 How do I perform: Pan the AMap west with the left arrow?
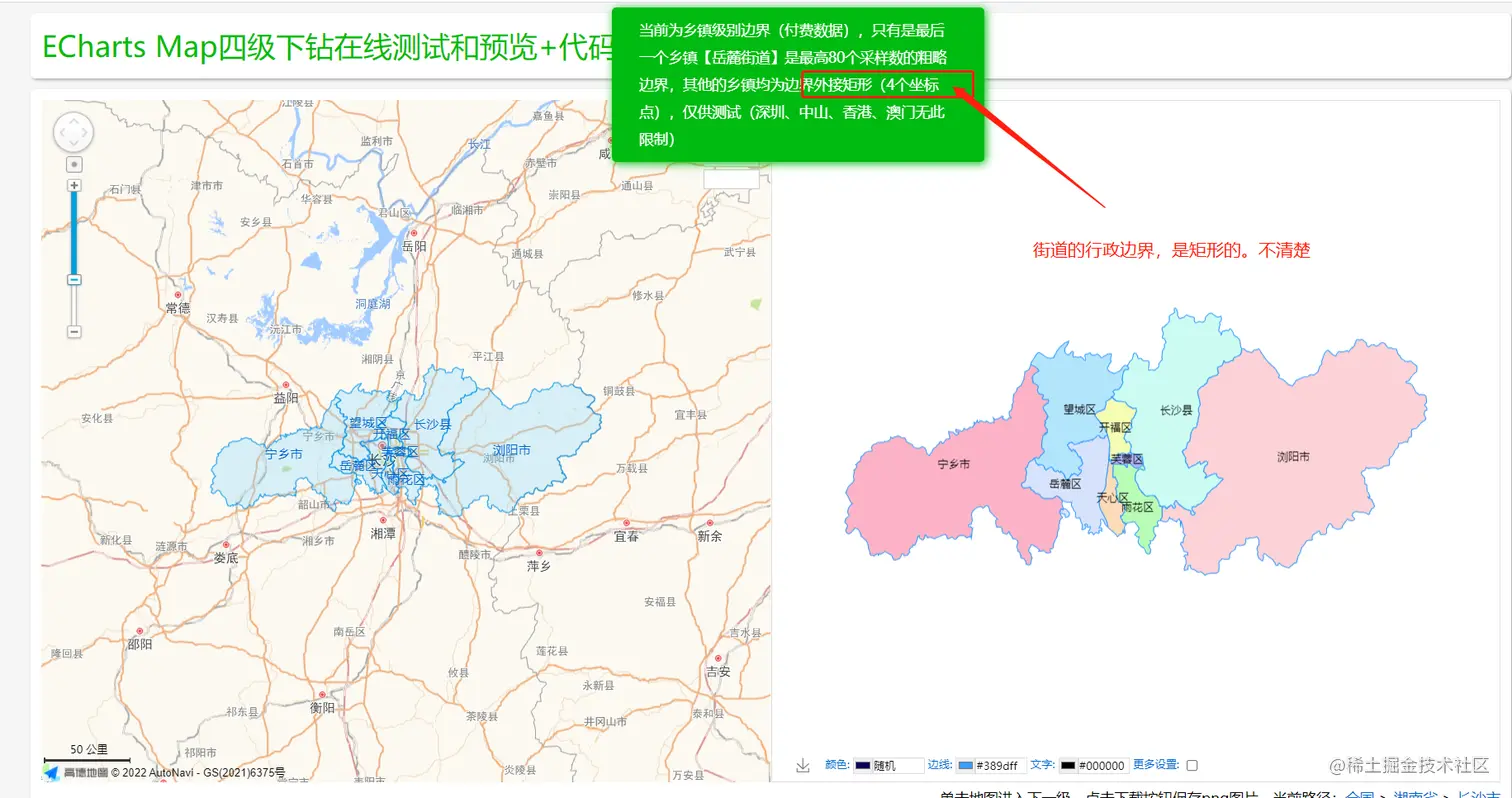(60, 133)
